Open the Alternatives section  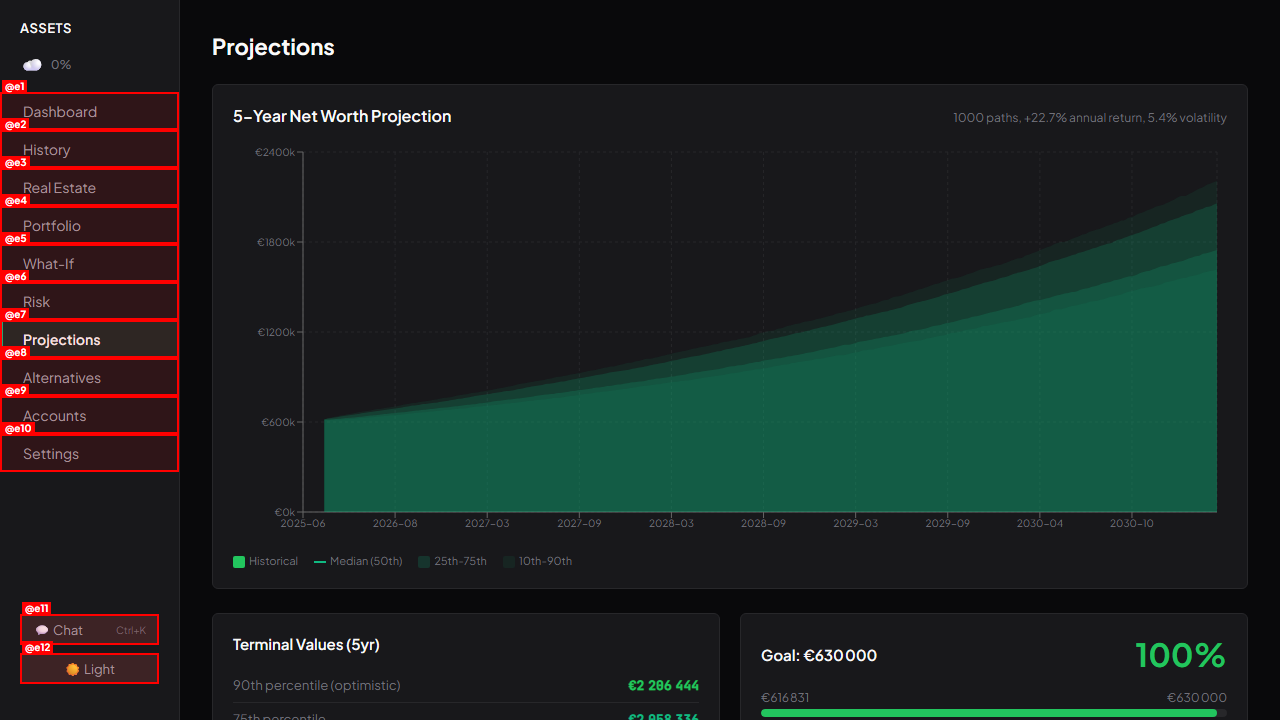click(90, 378)
